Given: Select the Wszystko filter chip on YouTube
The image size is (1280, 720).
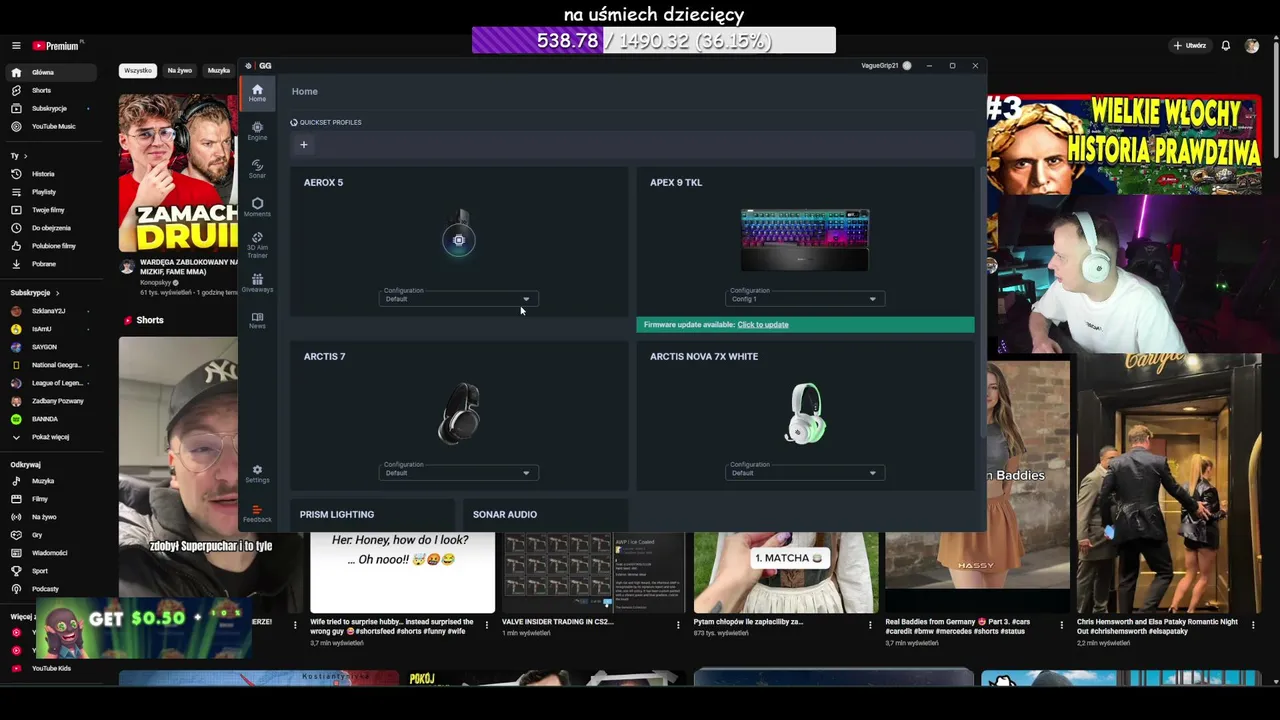Looking at the screenshot, I should pyautogui.click(x=138, y=71).
